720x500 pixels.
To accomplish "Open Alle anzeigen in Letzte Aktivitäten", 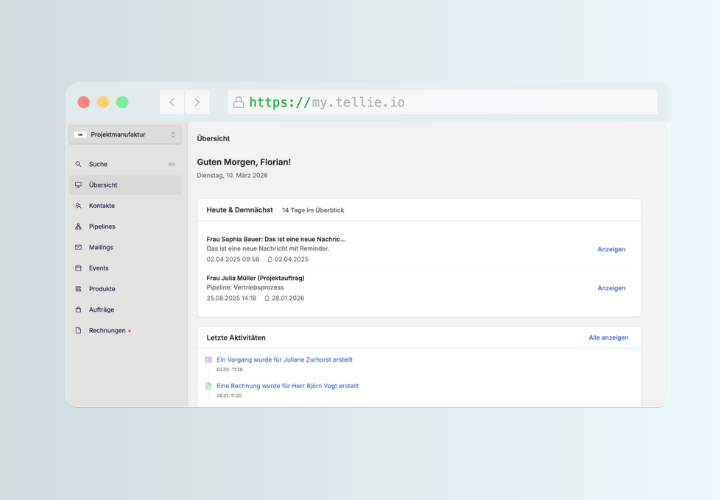I will pos(608,338).
